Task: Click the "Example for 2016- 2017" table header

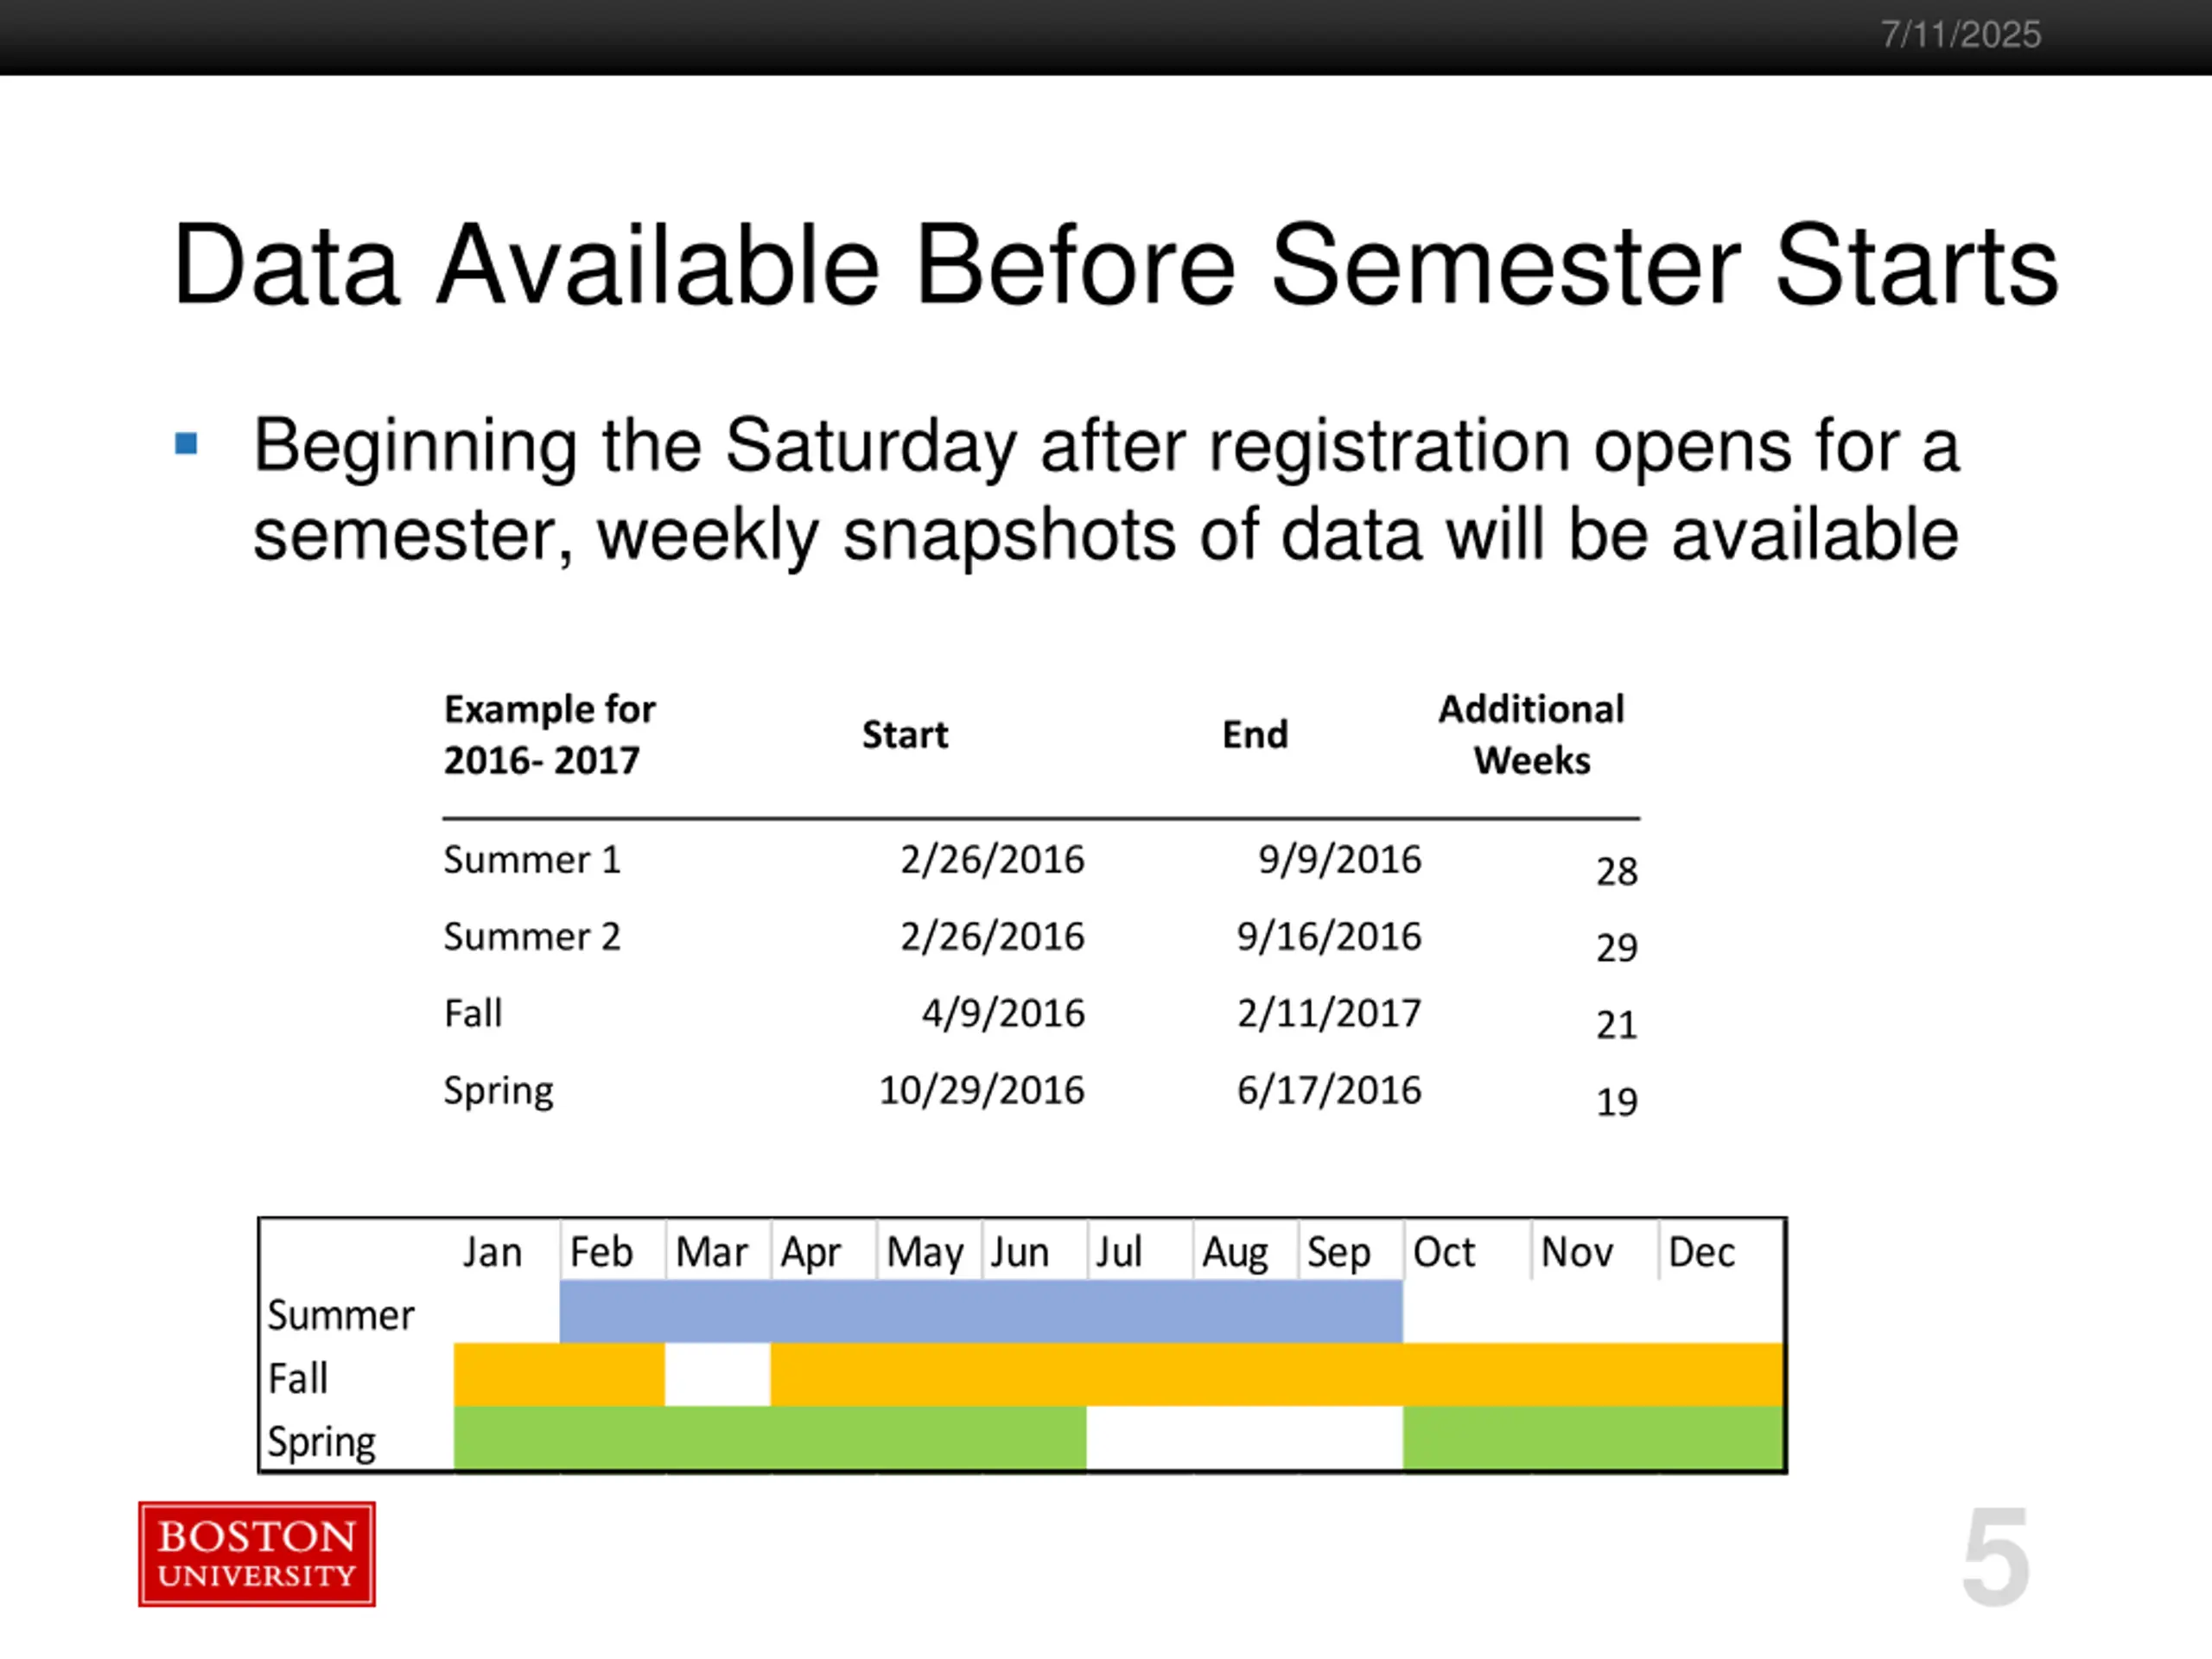Action: coord(549,734)
